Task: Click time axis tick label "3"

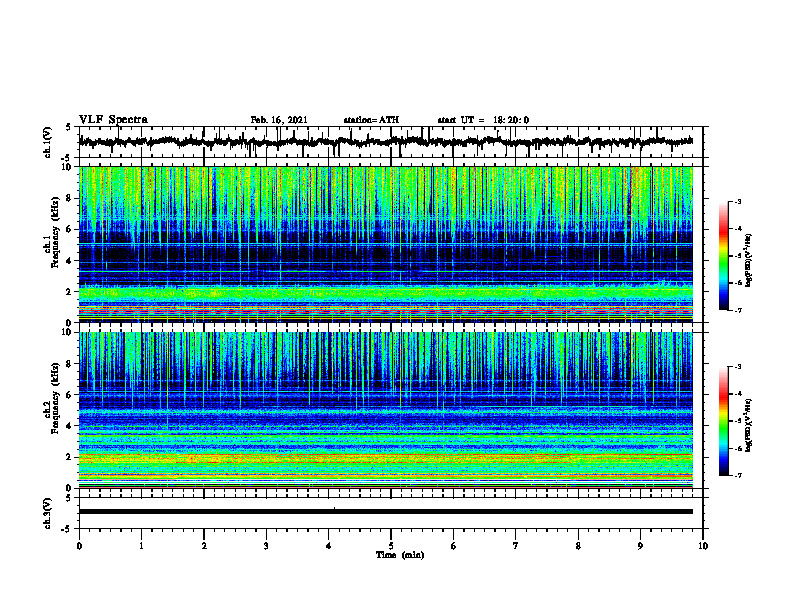Action: (266, 546)
